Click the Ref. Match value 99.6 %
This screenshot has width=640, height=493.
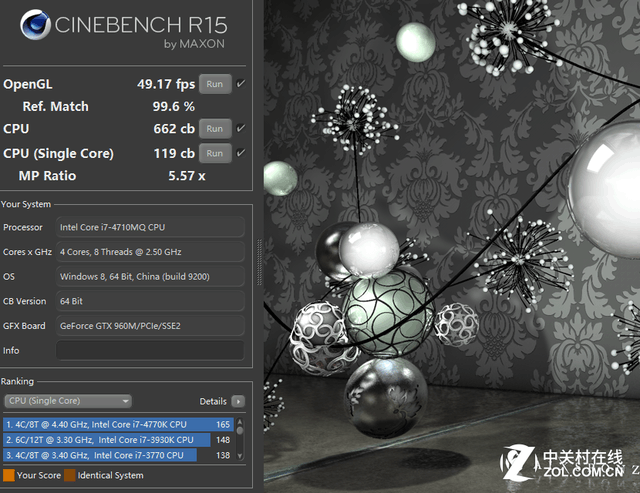tap(173, 107)
